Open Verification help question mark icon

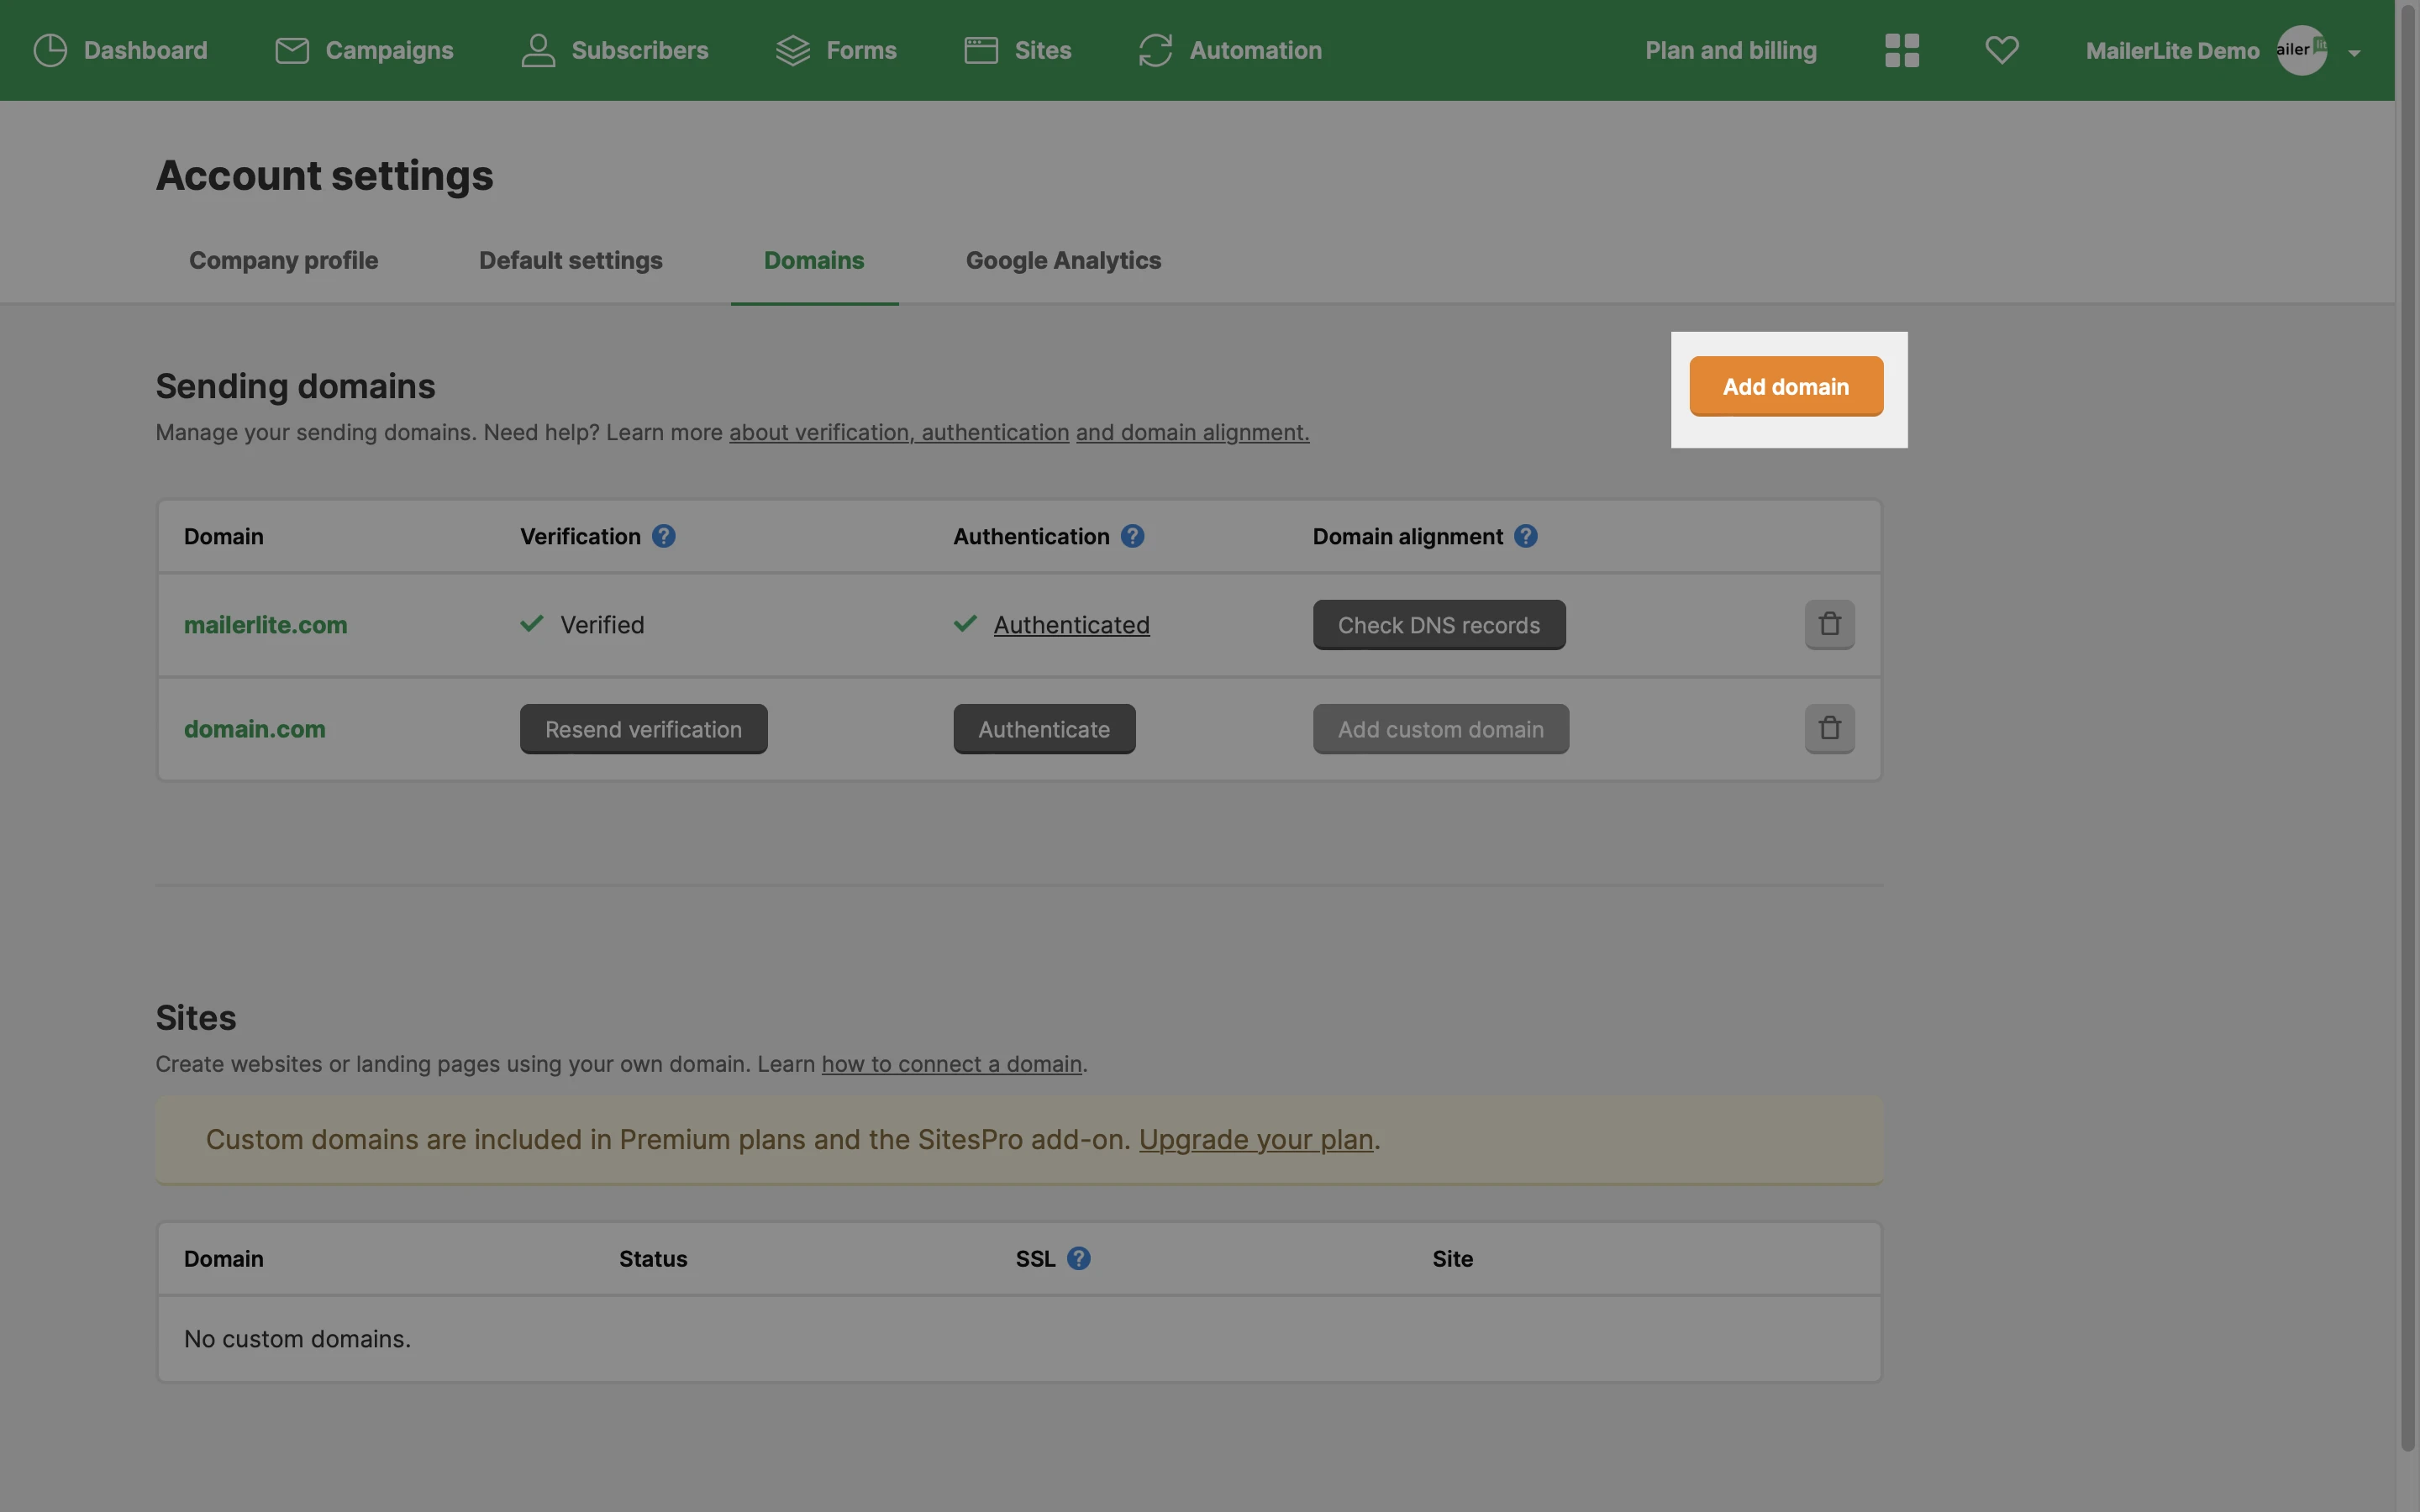[663, 536]
